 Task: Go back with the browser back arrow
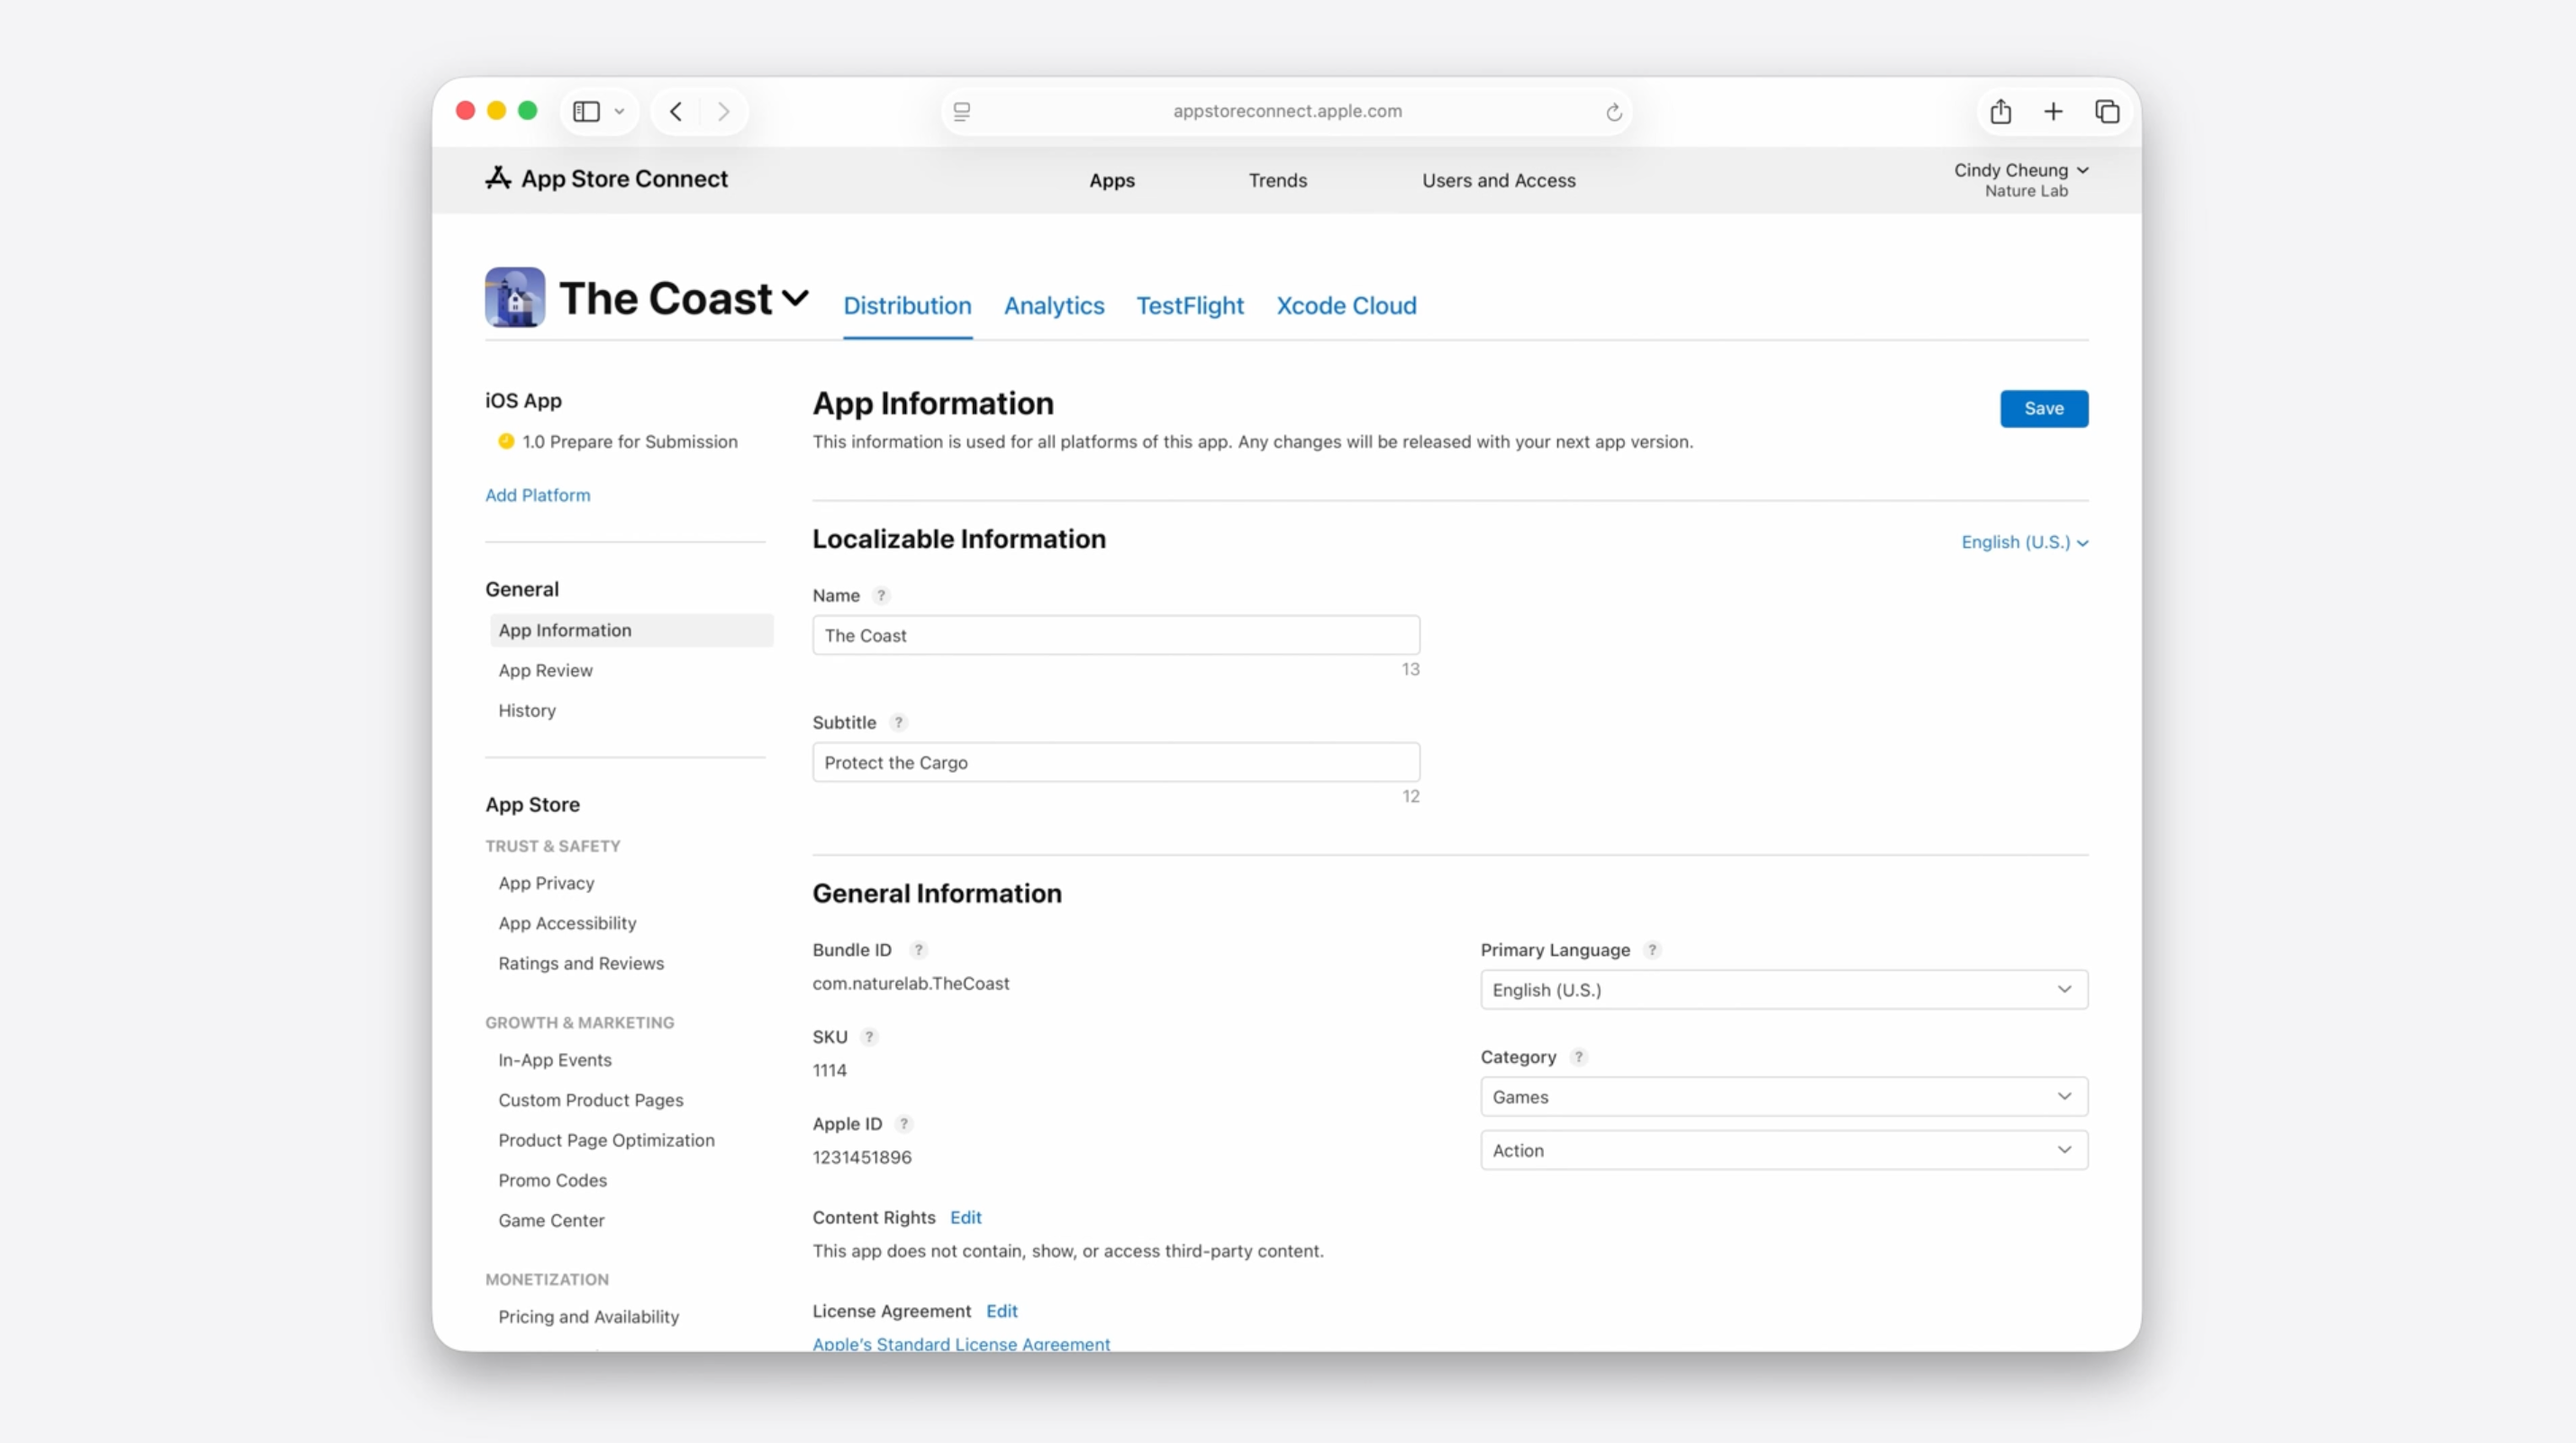[676, 111]
